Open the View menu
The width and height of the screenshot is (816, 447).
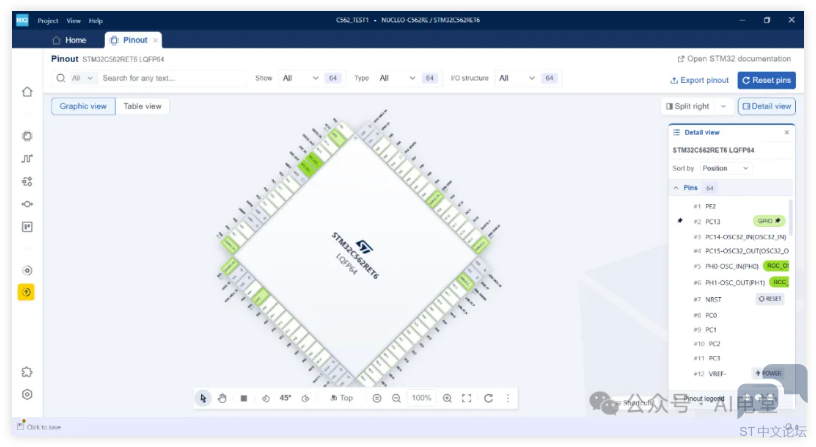point(73,21)
